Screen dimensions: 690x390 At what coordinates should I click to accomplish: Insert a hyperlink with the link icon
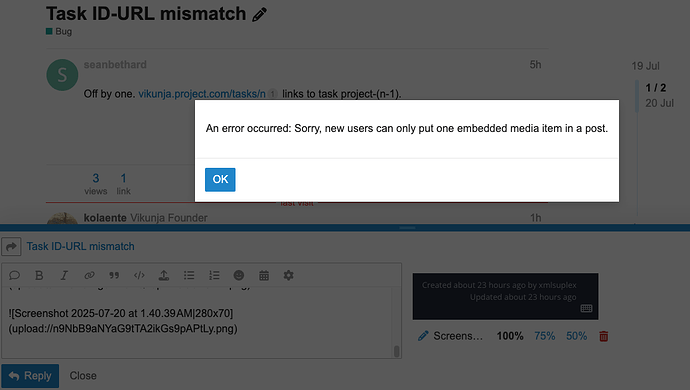pos(89,276)
